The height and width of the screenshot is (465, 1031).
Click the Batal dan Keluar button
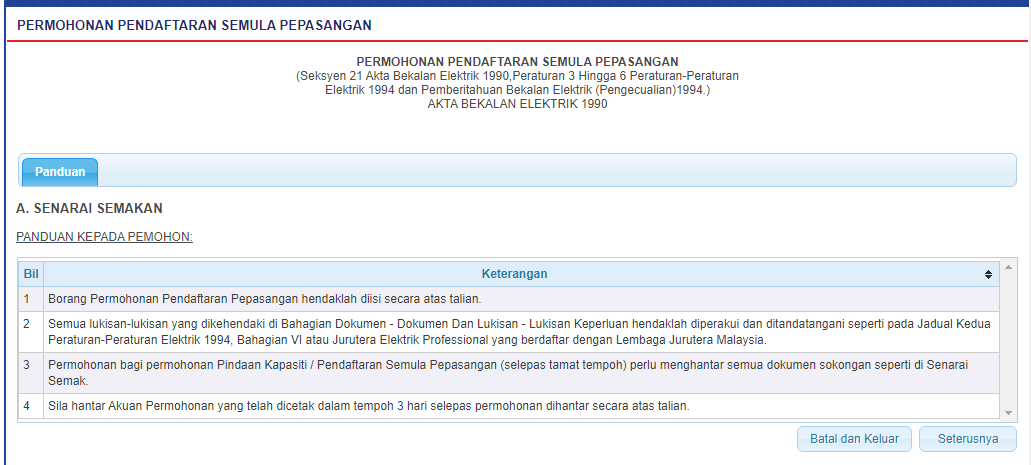(x=854, y=439)
